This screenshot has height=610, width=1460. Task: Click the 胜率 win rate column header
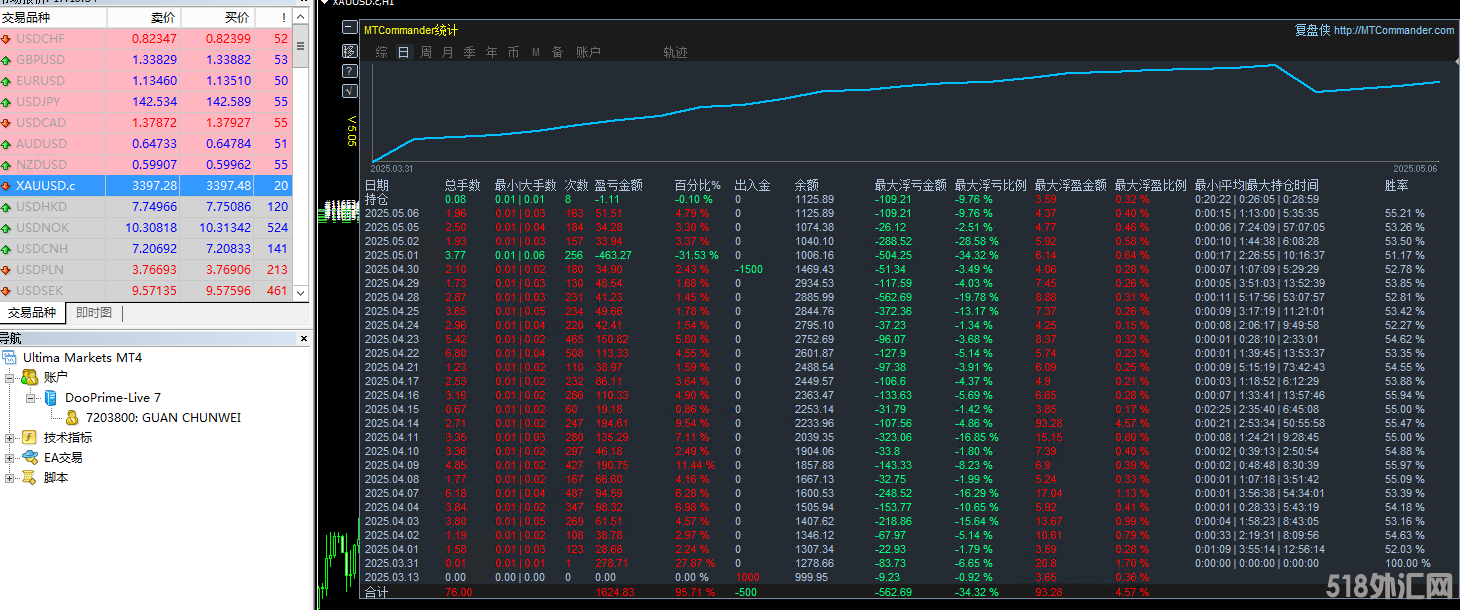tap(1397, 185)
